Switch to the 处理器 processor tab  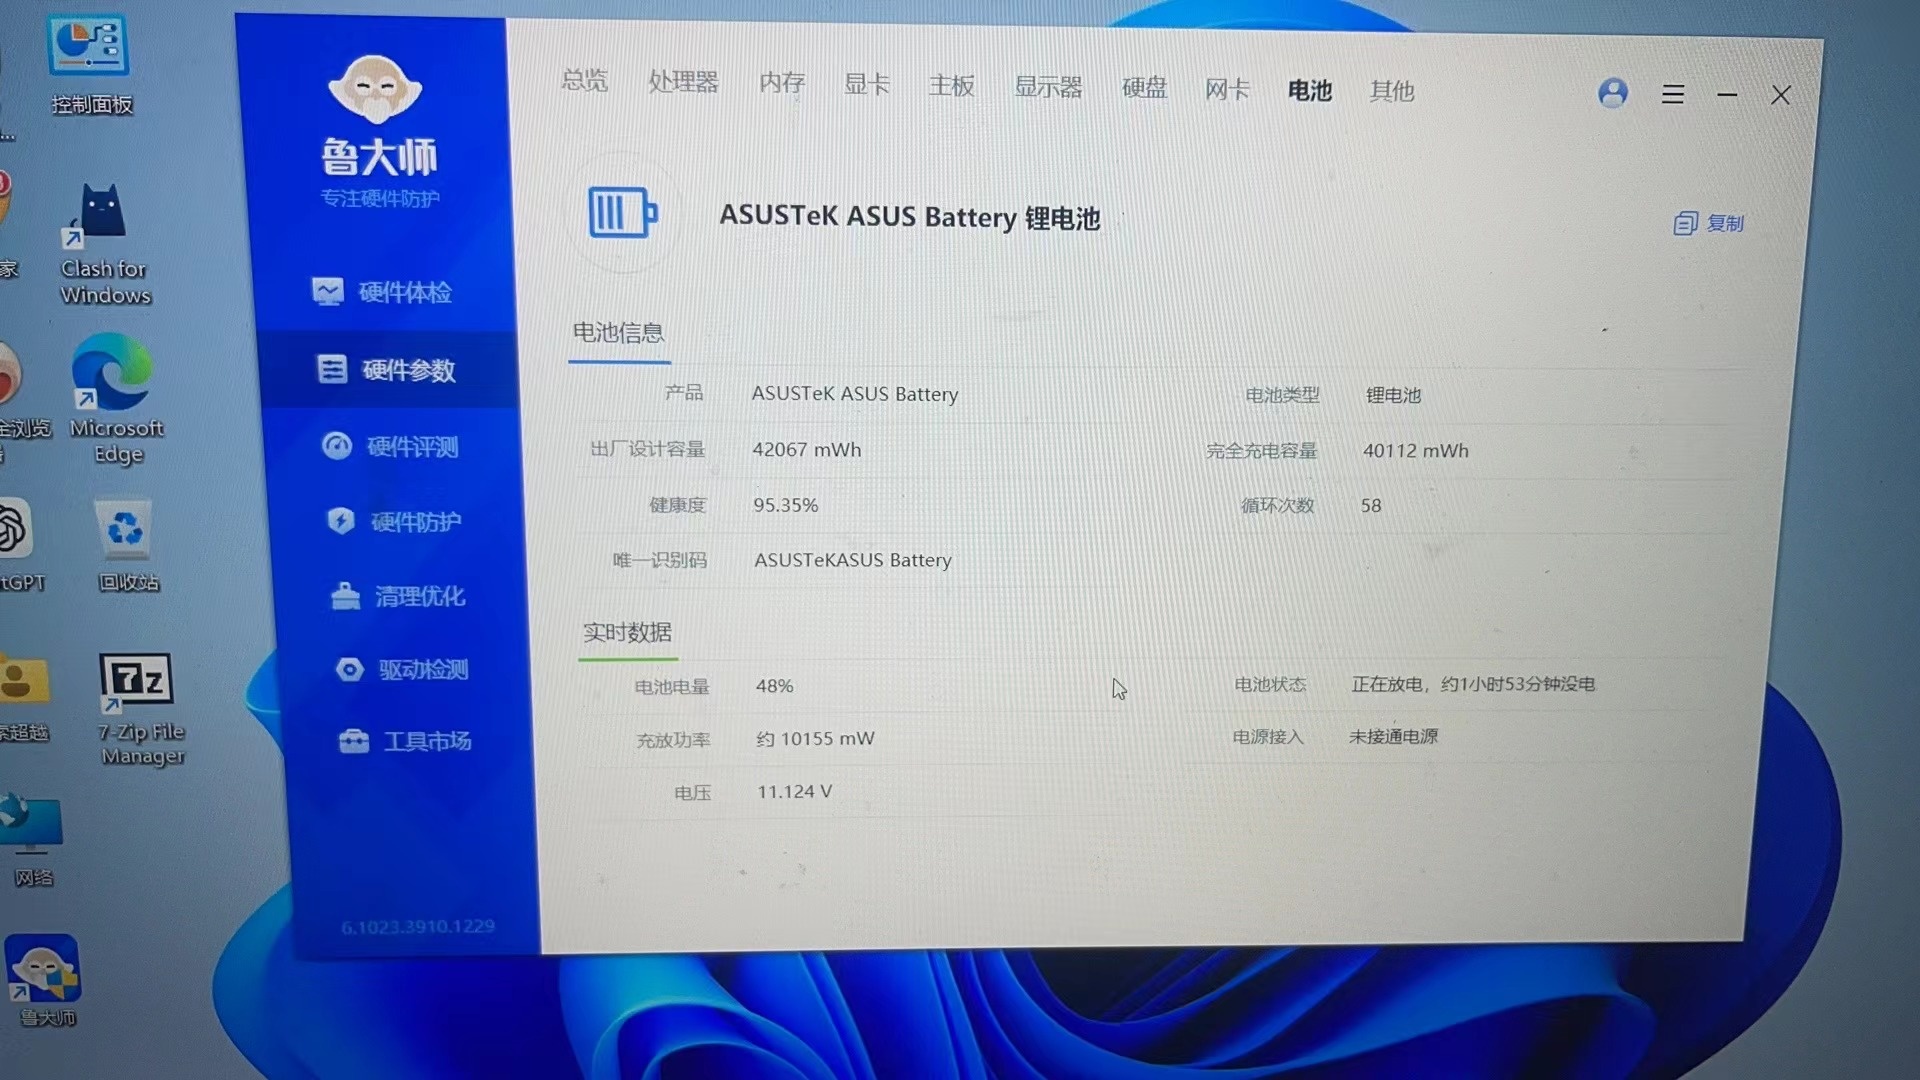tap(683, 82)
